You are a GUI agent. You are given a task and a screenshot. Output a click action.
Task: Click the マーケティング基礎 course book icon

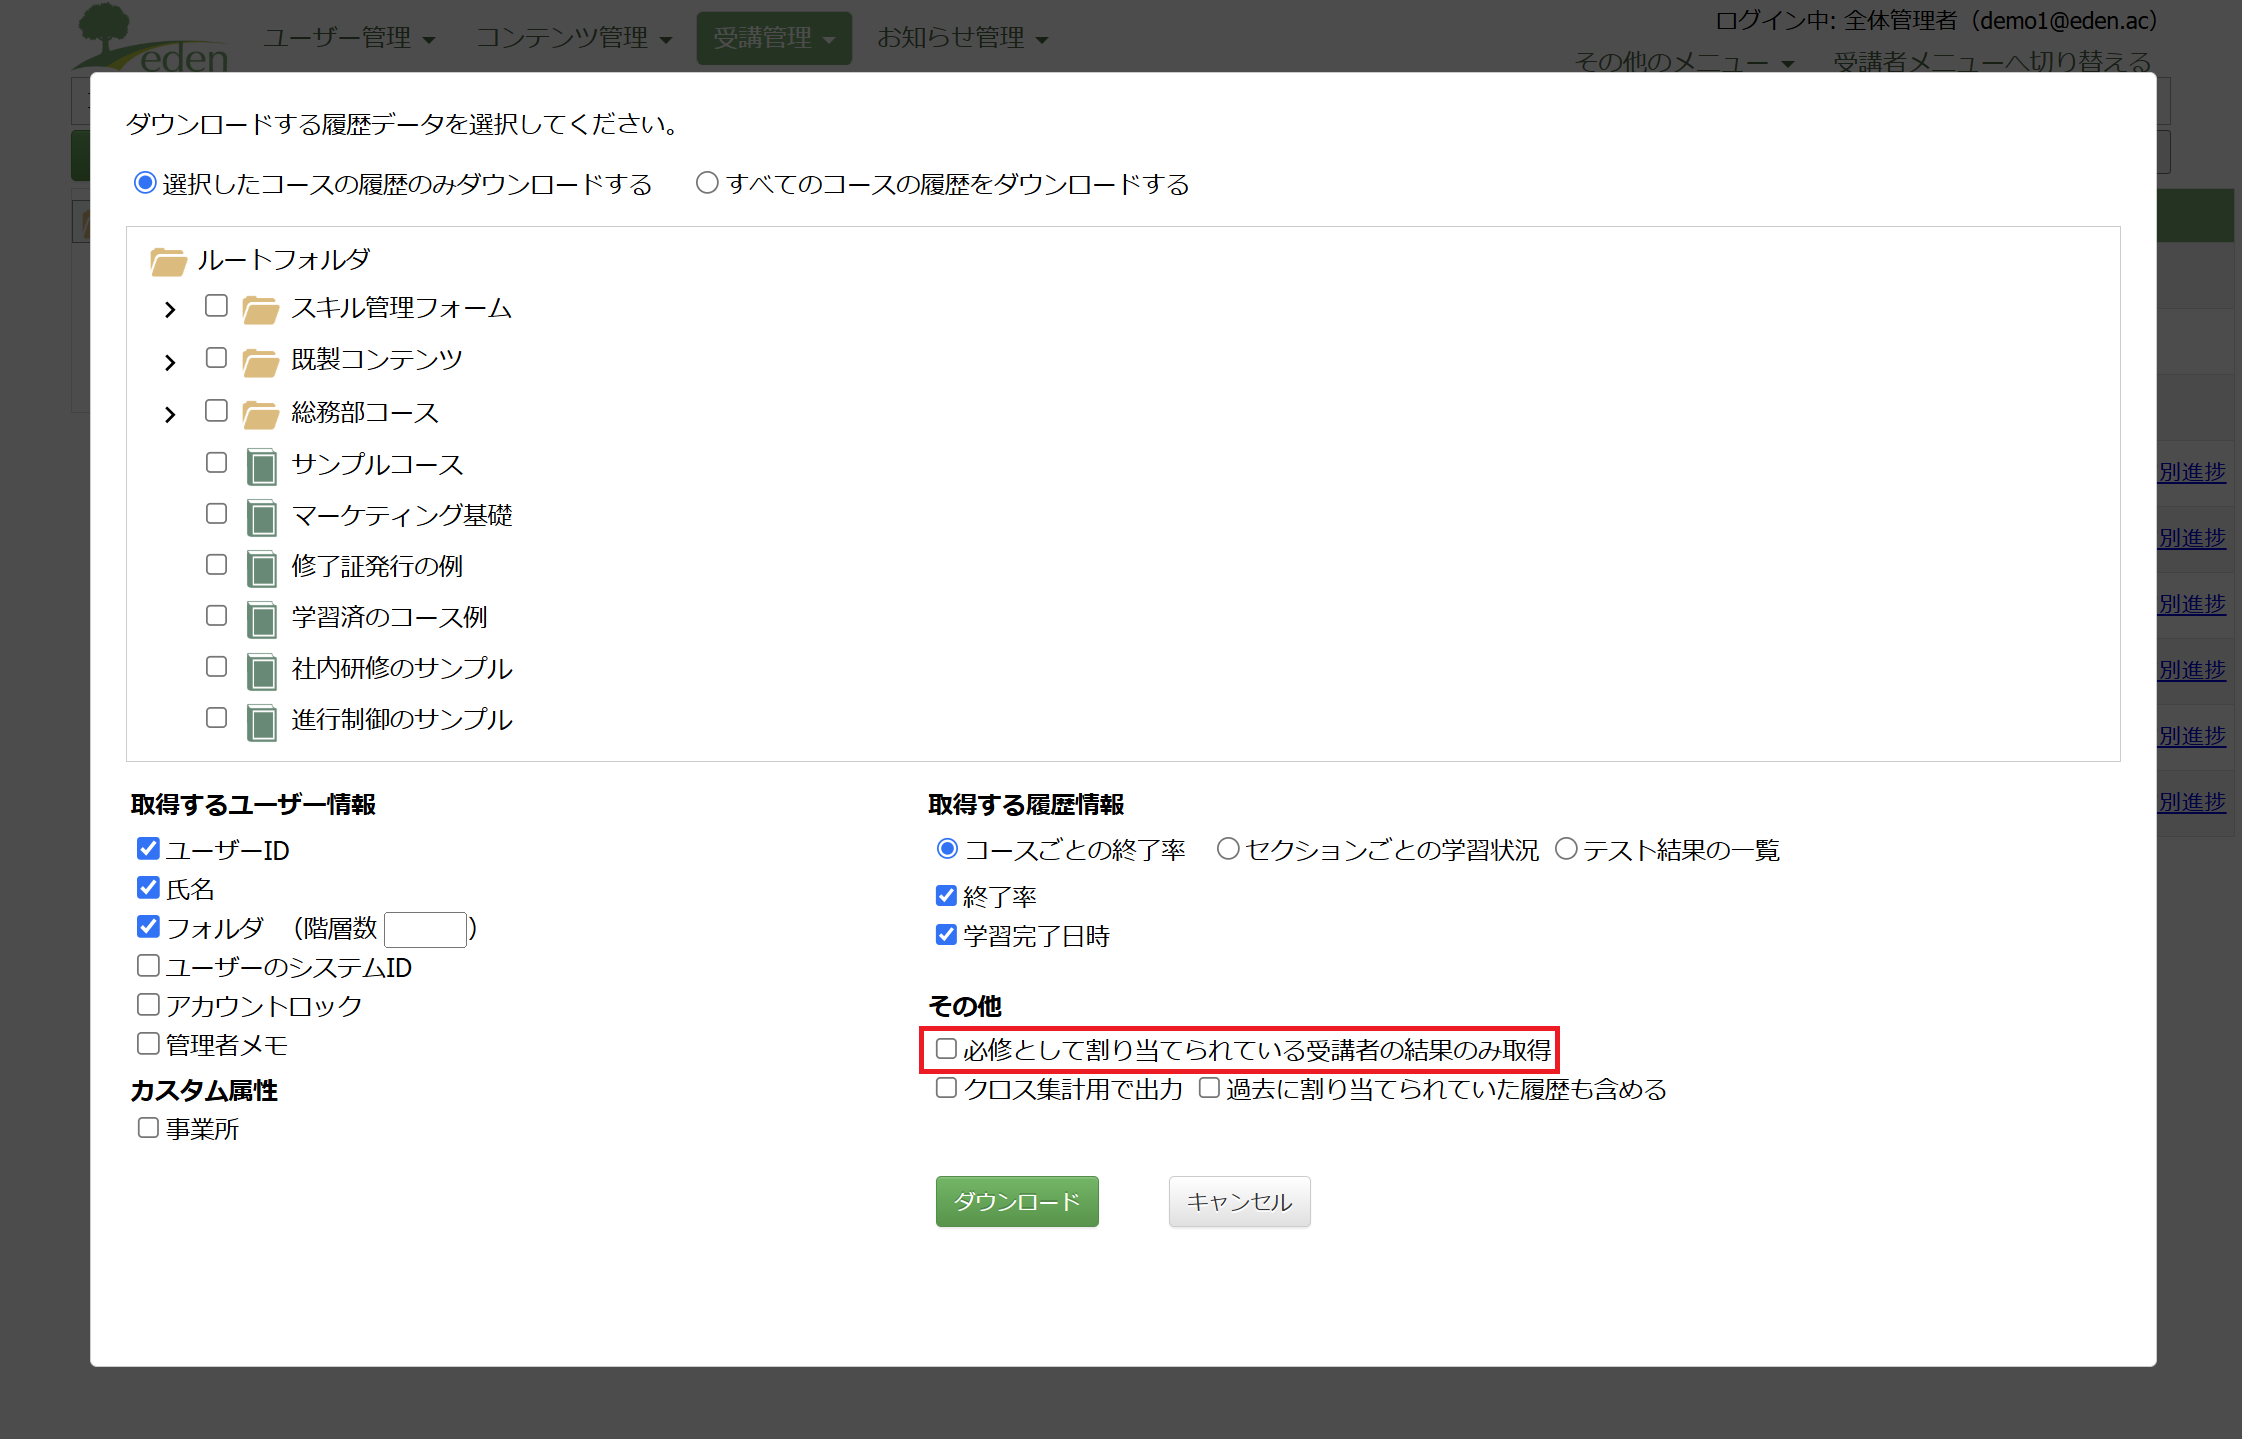coord(261,517)
